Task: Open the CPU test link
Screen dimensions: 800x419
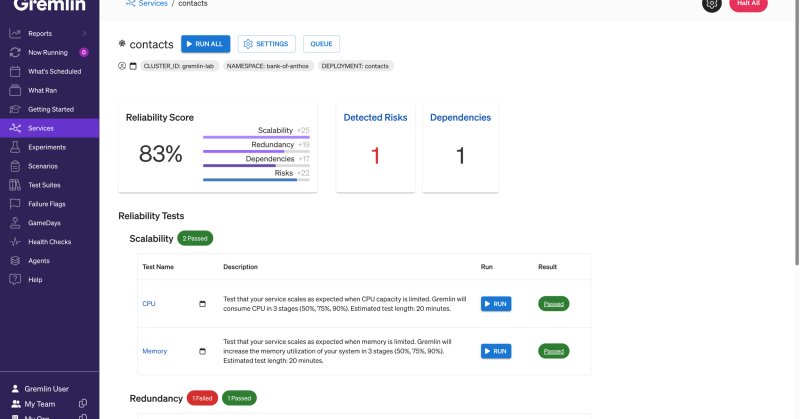Action: tap(148, 304)
